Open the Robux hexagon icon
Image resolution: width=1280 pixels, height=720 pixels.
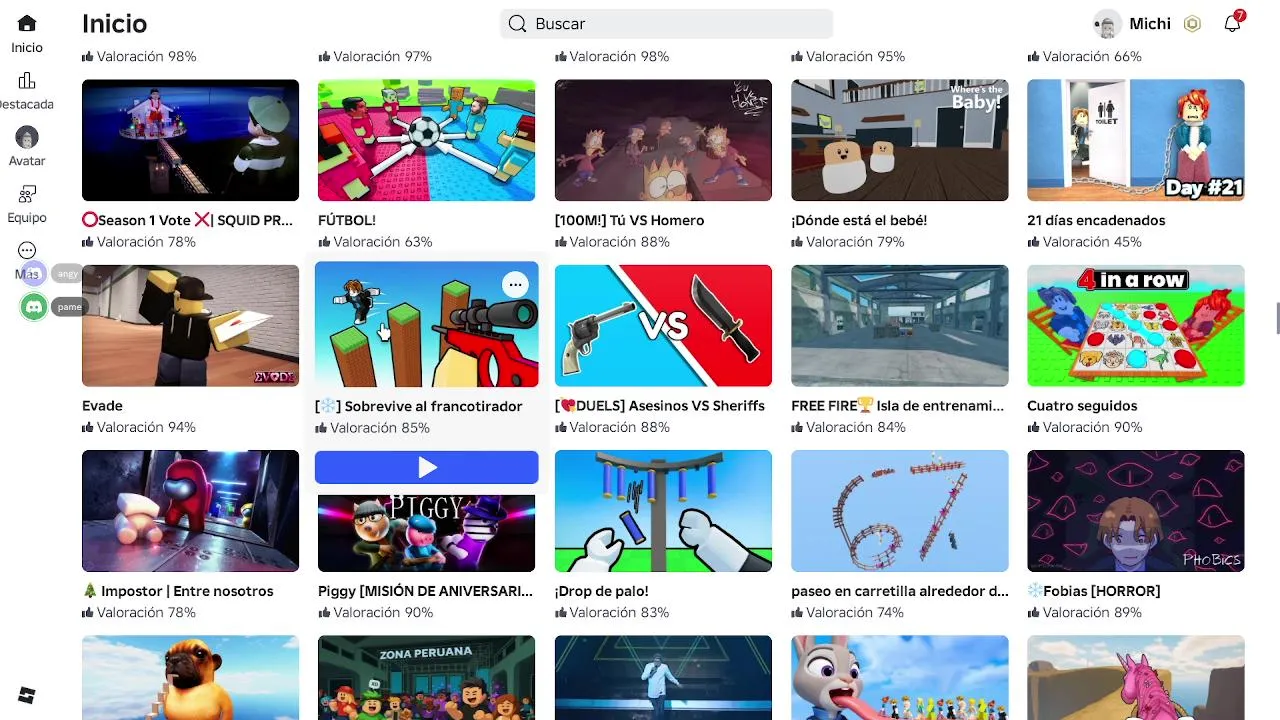tap(1192, 24)
